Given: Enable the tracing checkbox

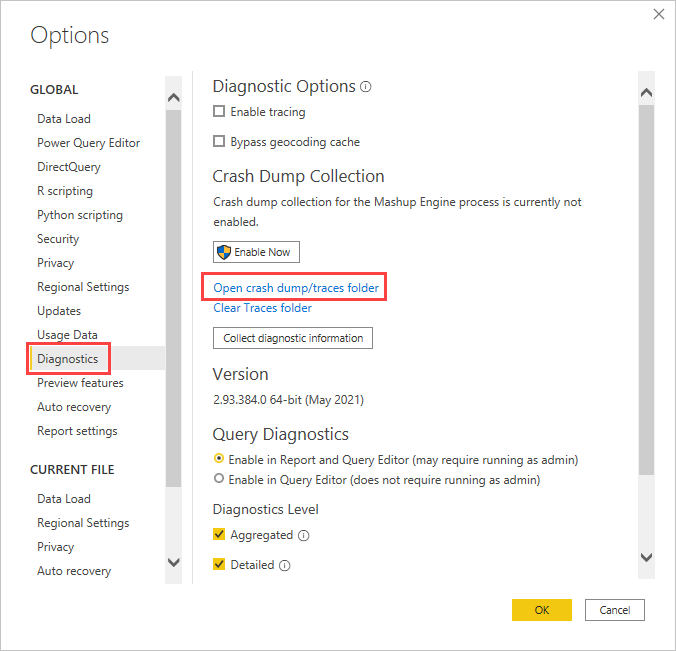Looking at the screenshot, I should (x=219, y=112).
